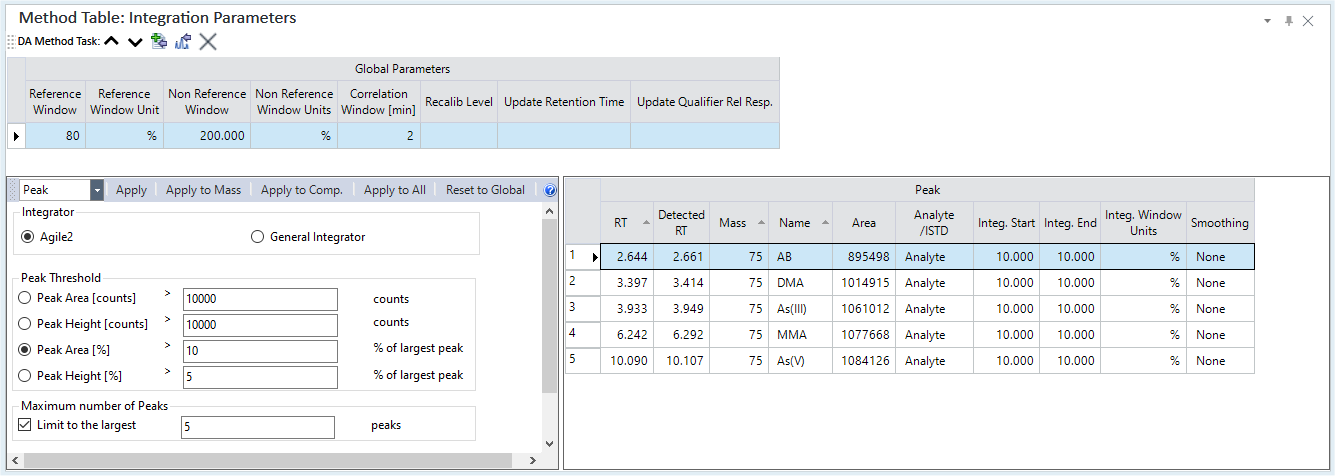Click the Integ. Start column header
1335x476 pixels.
coord(1007,223)
